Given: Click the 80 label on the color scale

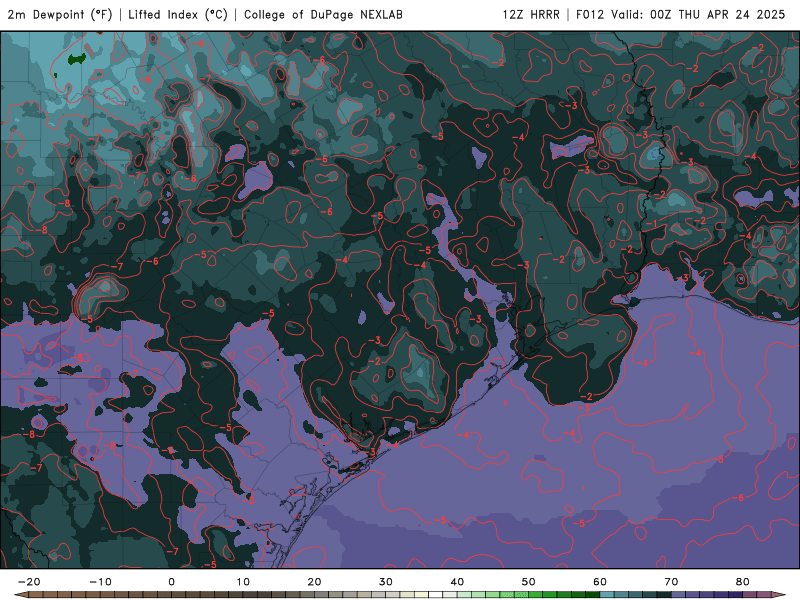Looking at the screenshot, I should point(743,582).
